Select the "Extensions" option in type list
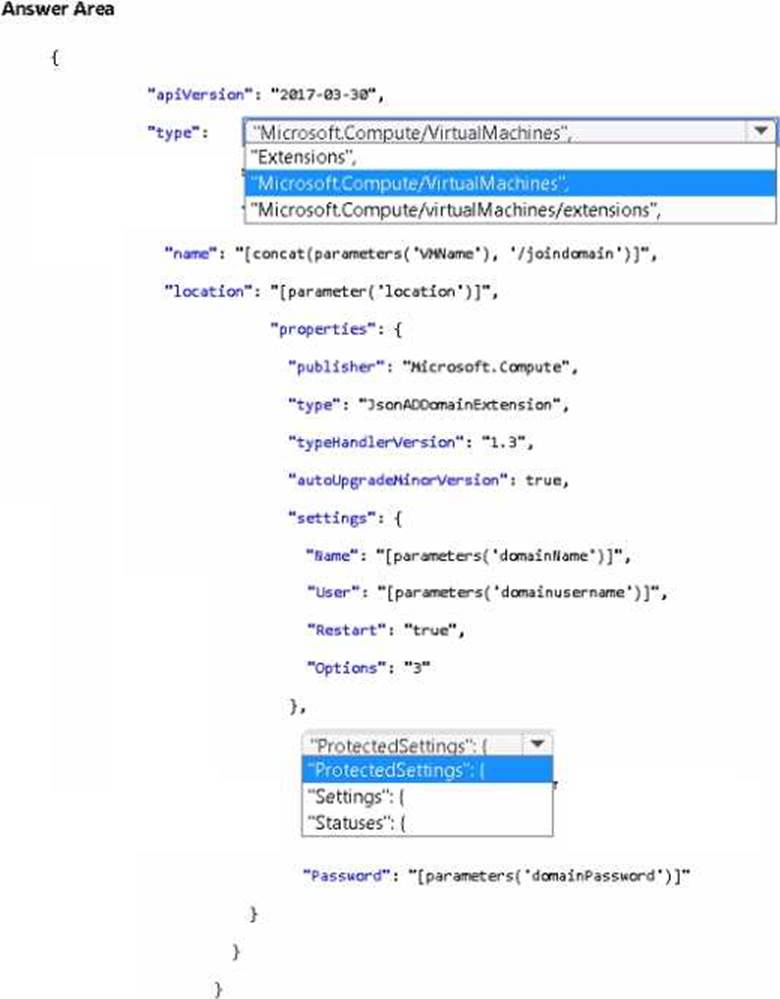The image size is (780, 999). [x=305, y=157]
